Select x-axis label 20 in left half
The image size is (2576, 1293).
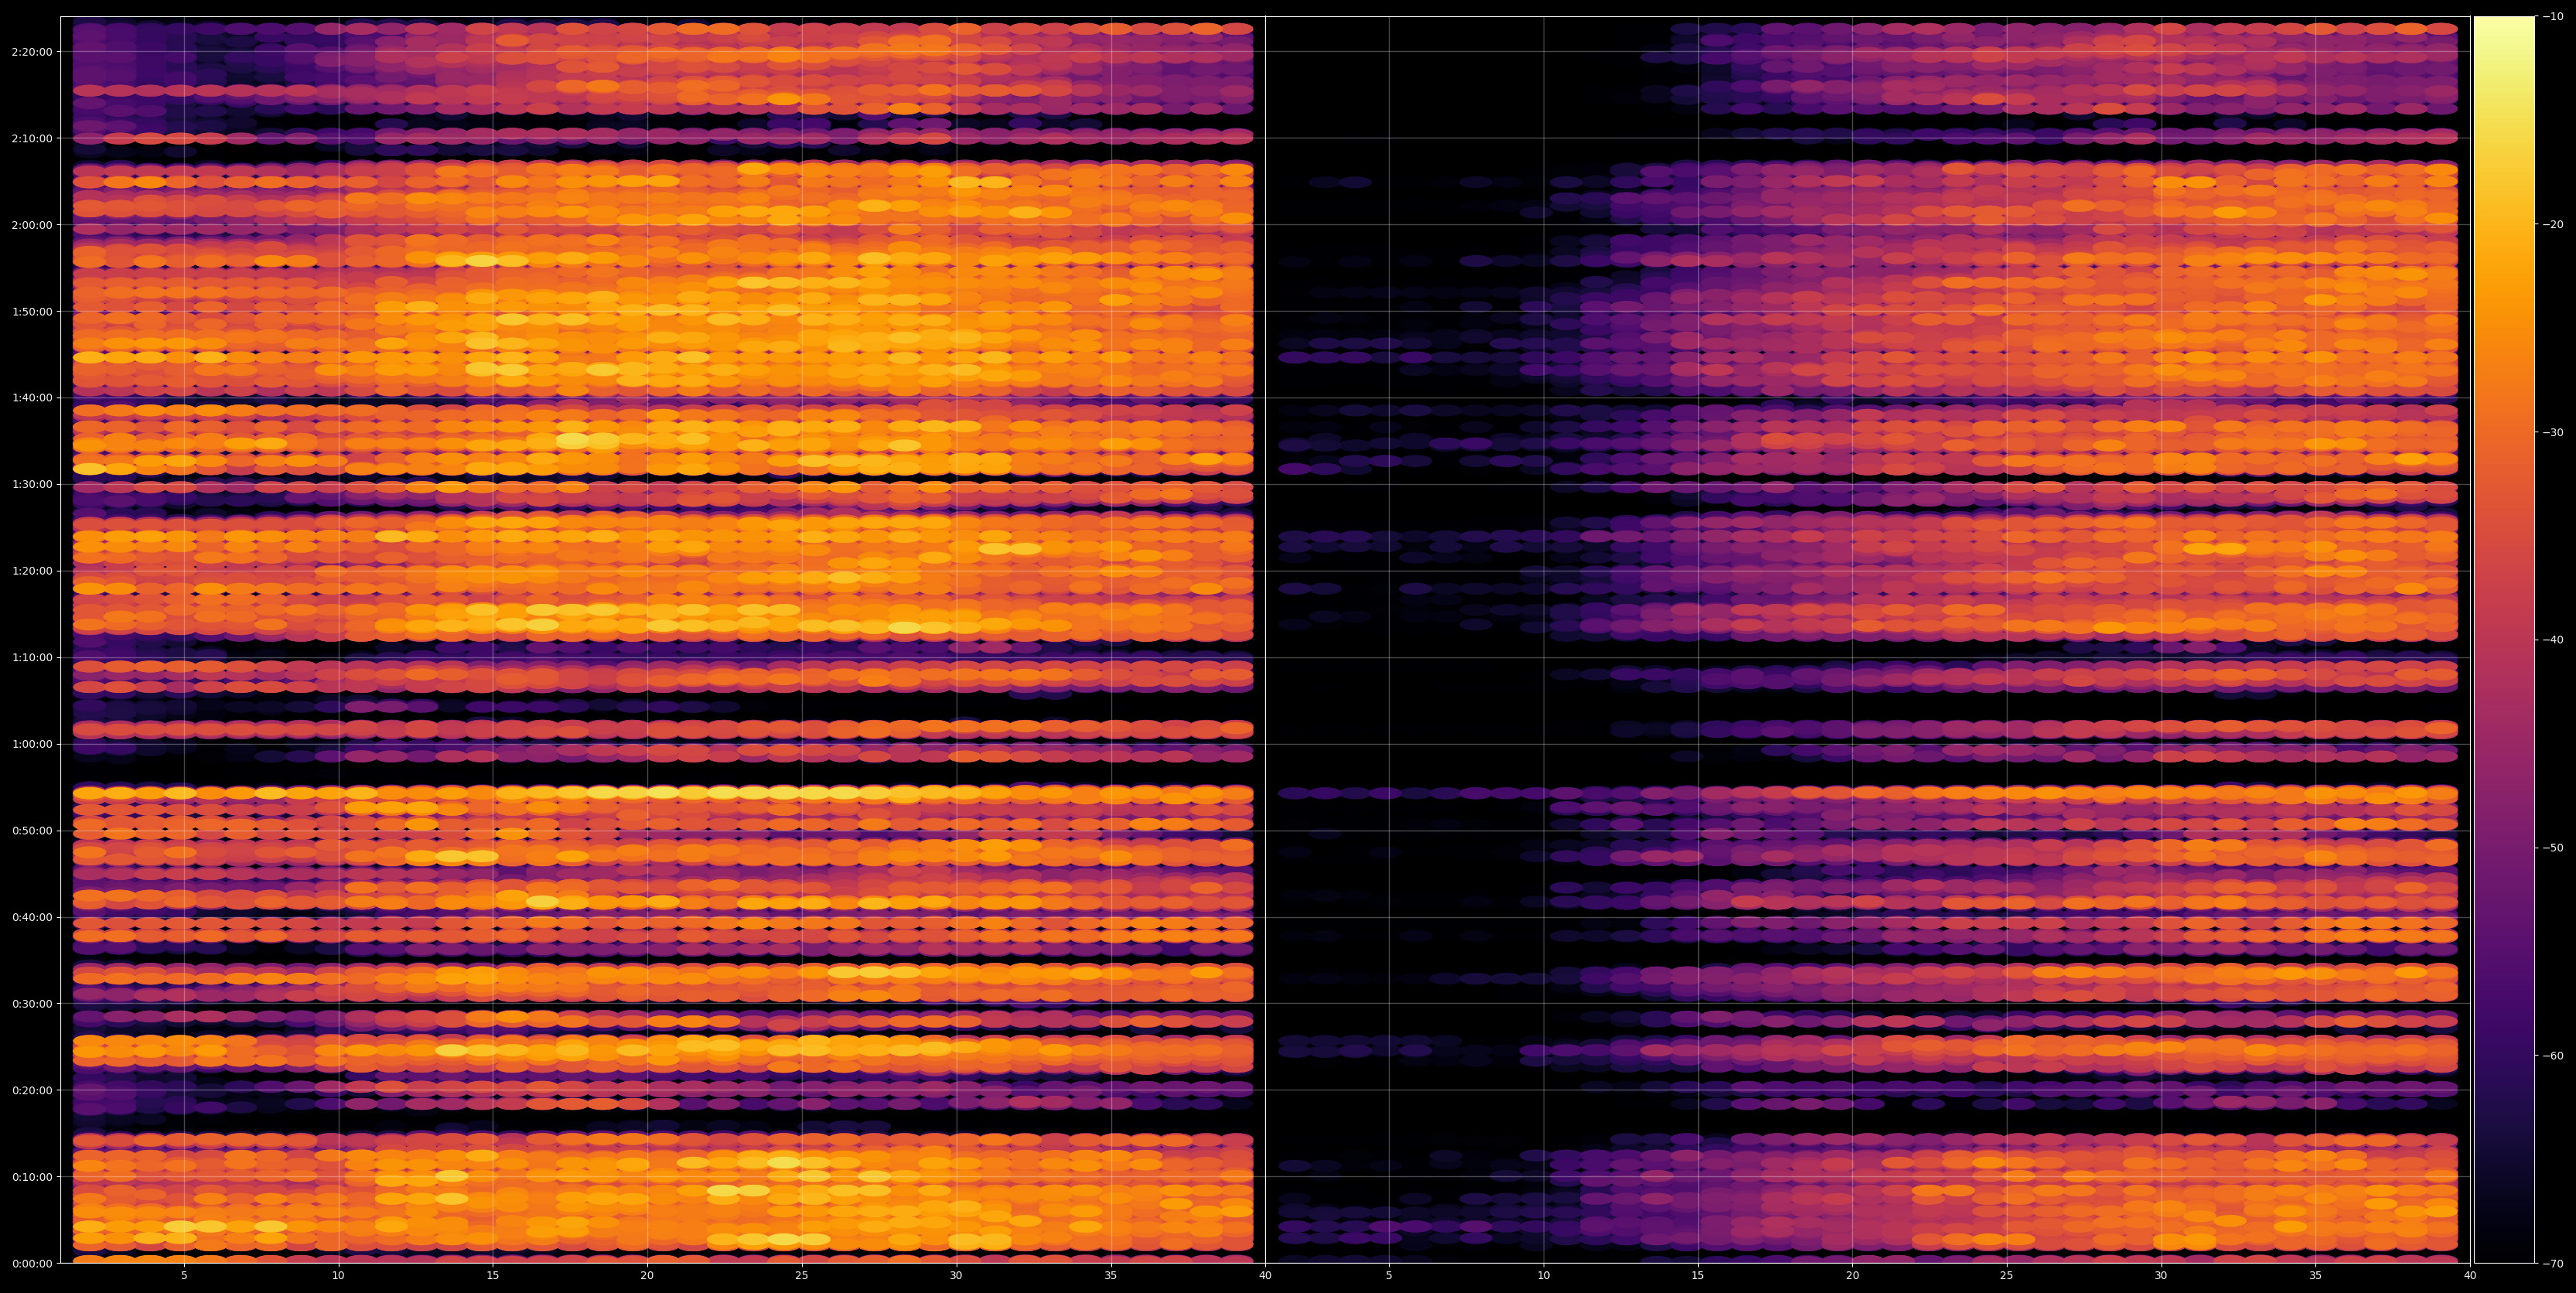pyautogui.click(x=647, y=1276)
